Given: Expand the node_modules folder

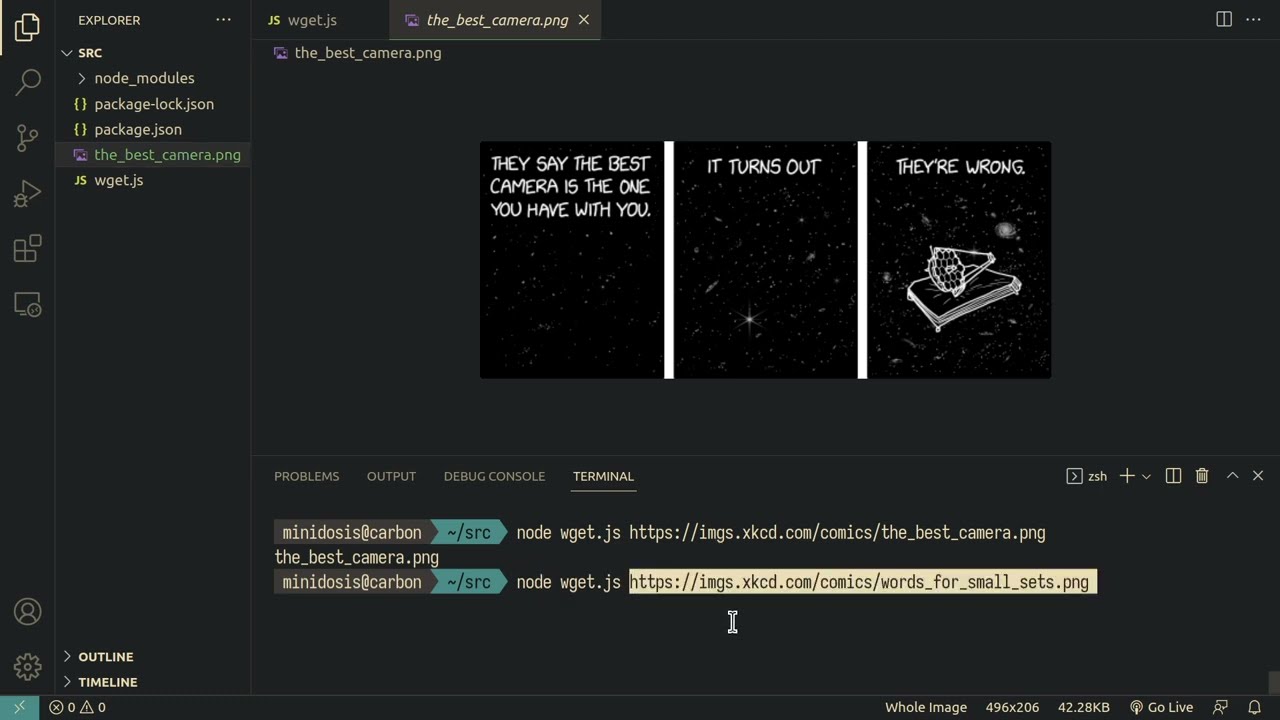Looking at the screenshot, I should click(153, 78).
